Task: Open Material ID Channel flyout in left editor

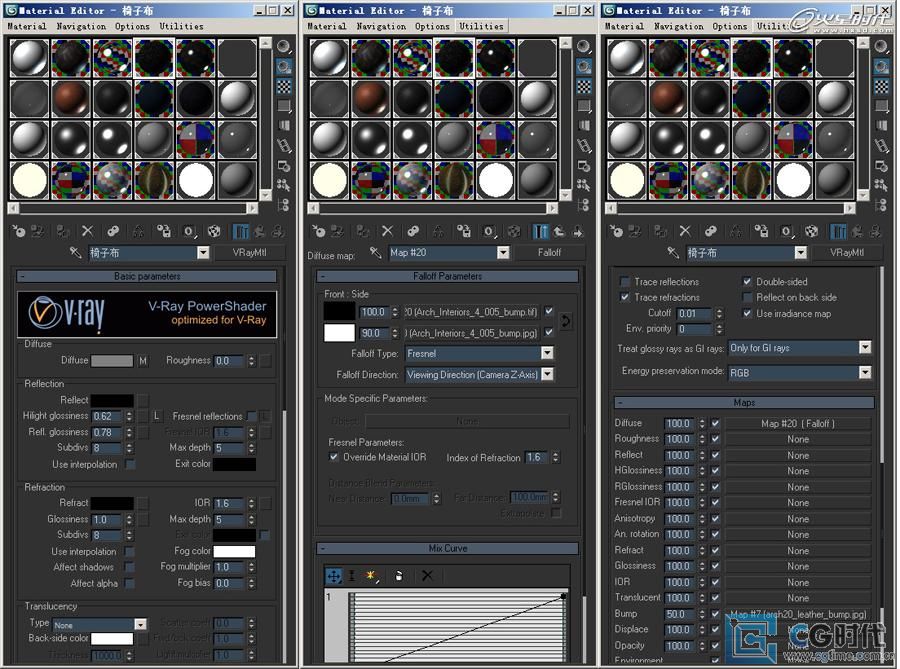Action: click(x=189, y=231)
